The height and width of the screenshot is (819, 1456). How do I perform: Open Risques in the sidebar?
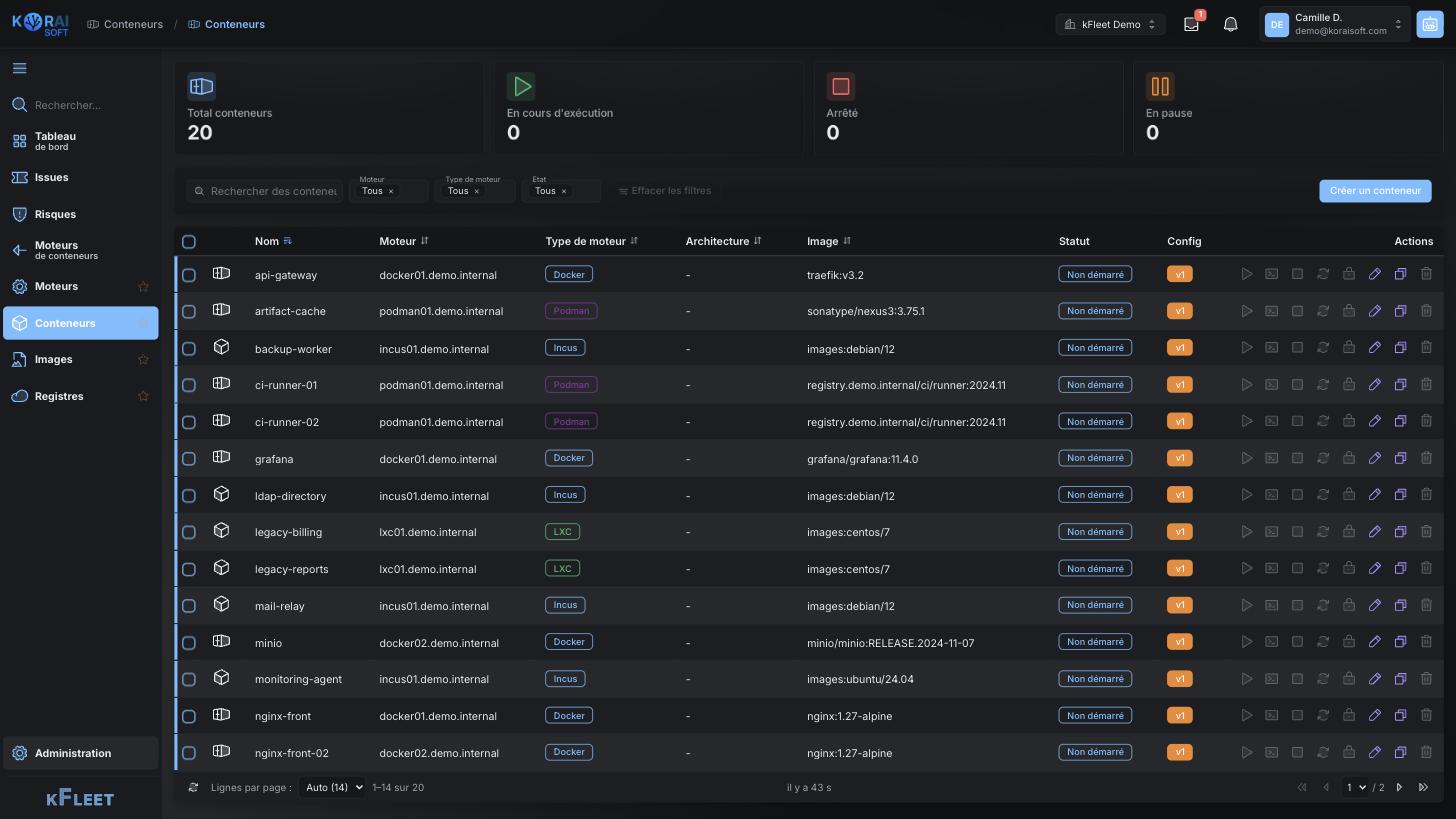[x=80, y=214]
